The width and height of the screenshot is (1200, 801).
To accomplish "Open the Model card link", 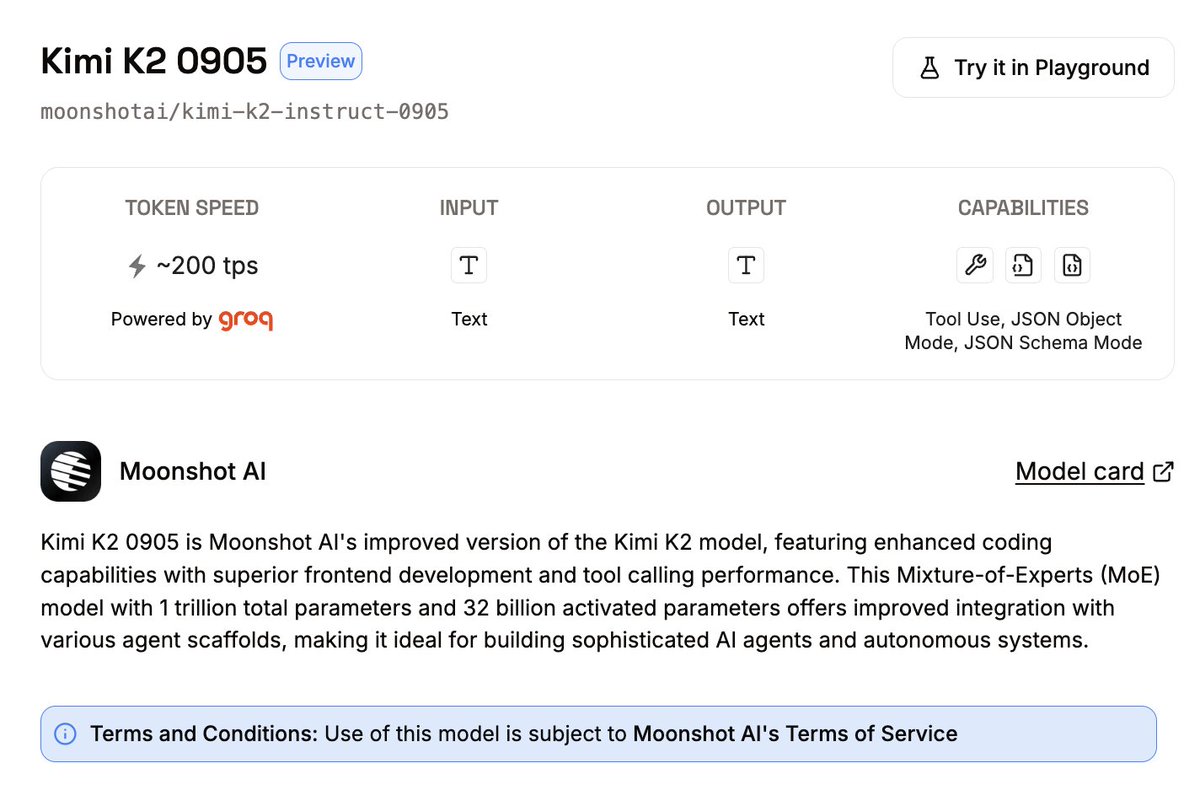I will point(1079,472).
